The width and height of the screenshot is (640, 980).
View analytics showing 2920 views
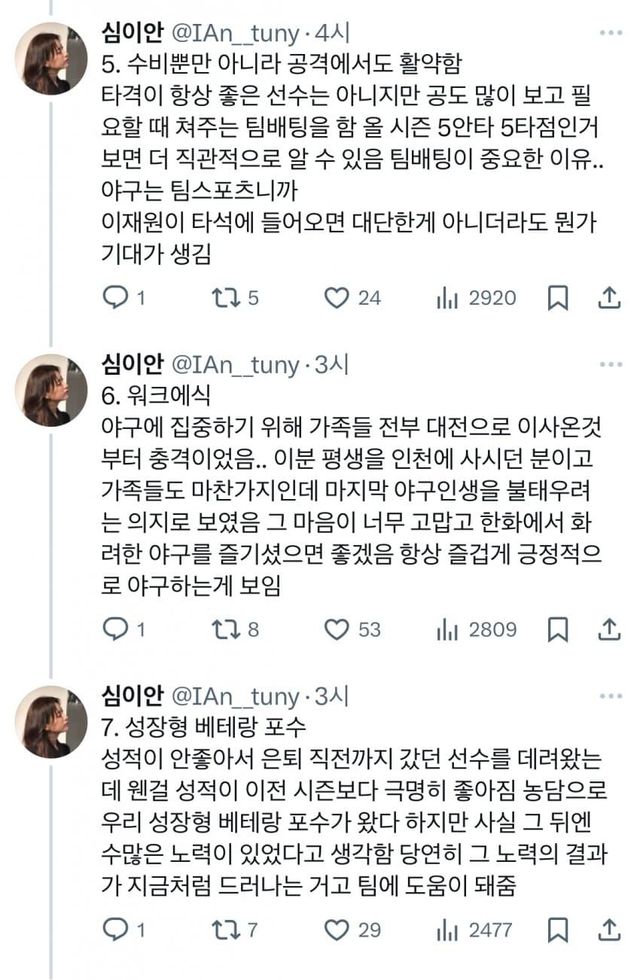[x=446, y=297]
